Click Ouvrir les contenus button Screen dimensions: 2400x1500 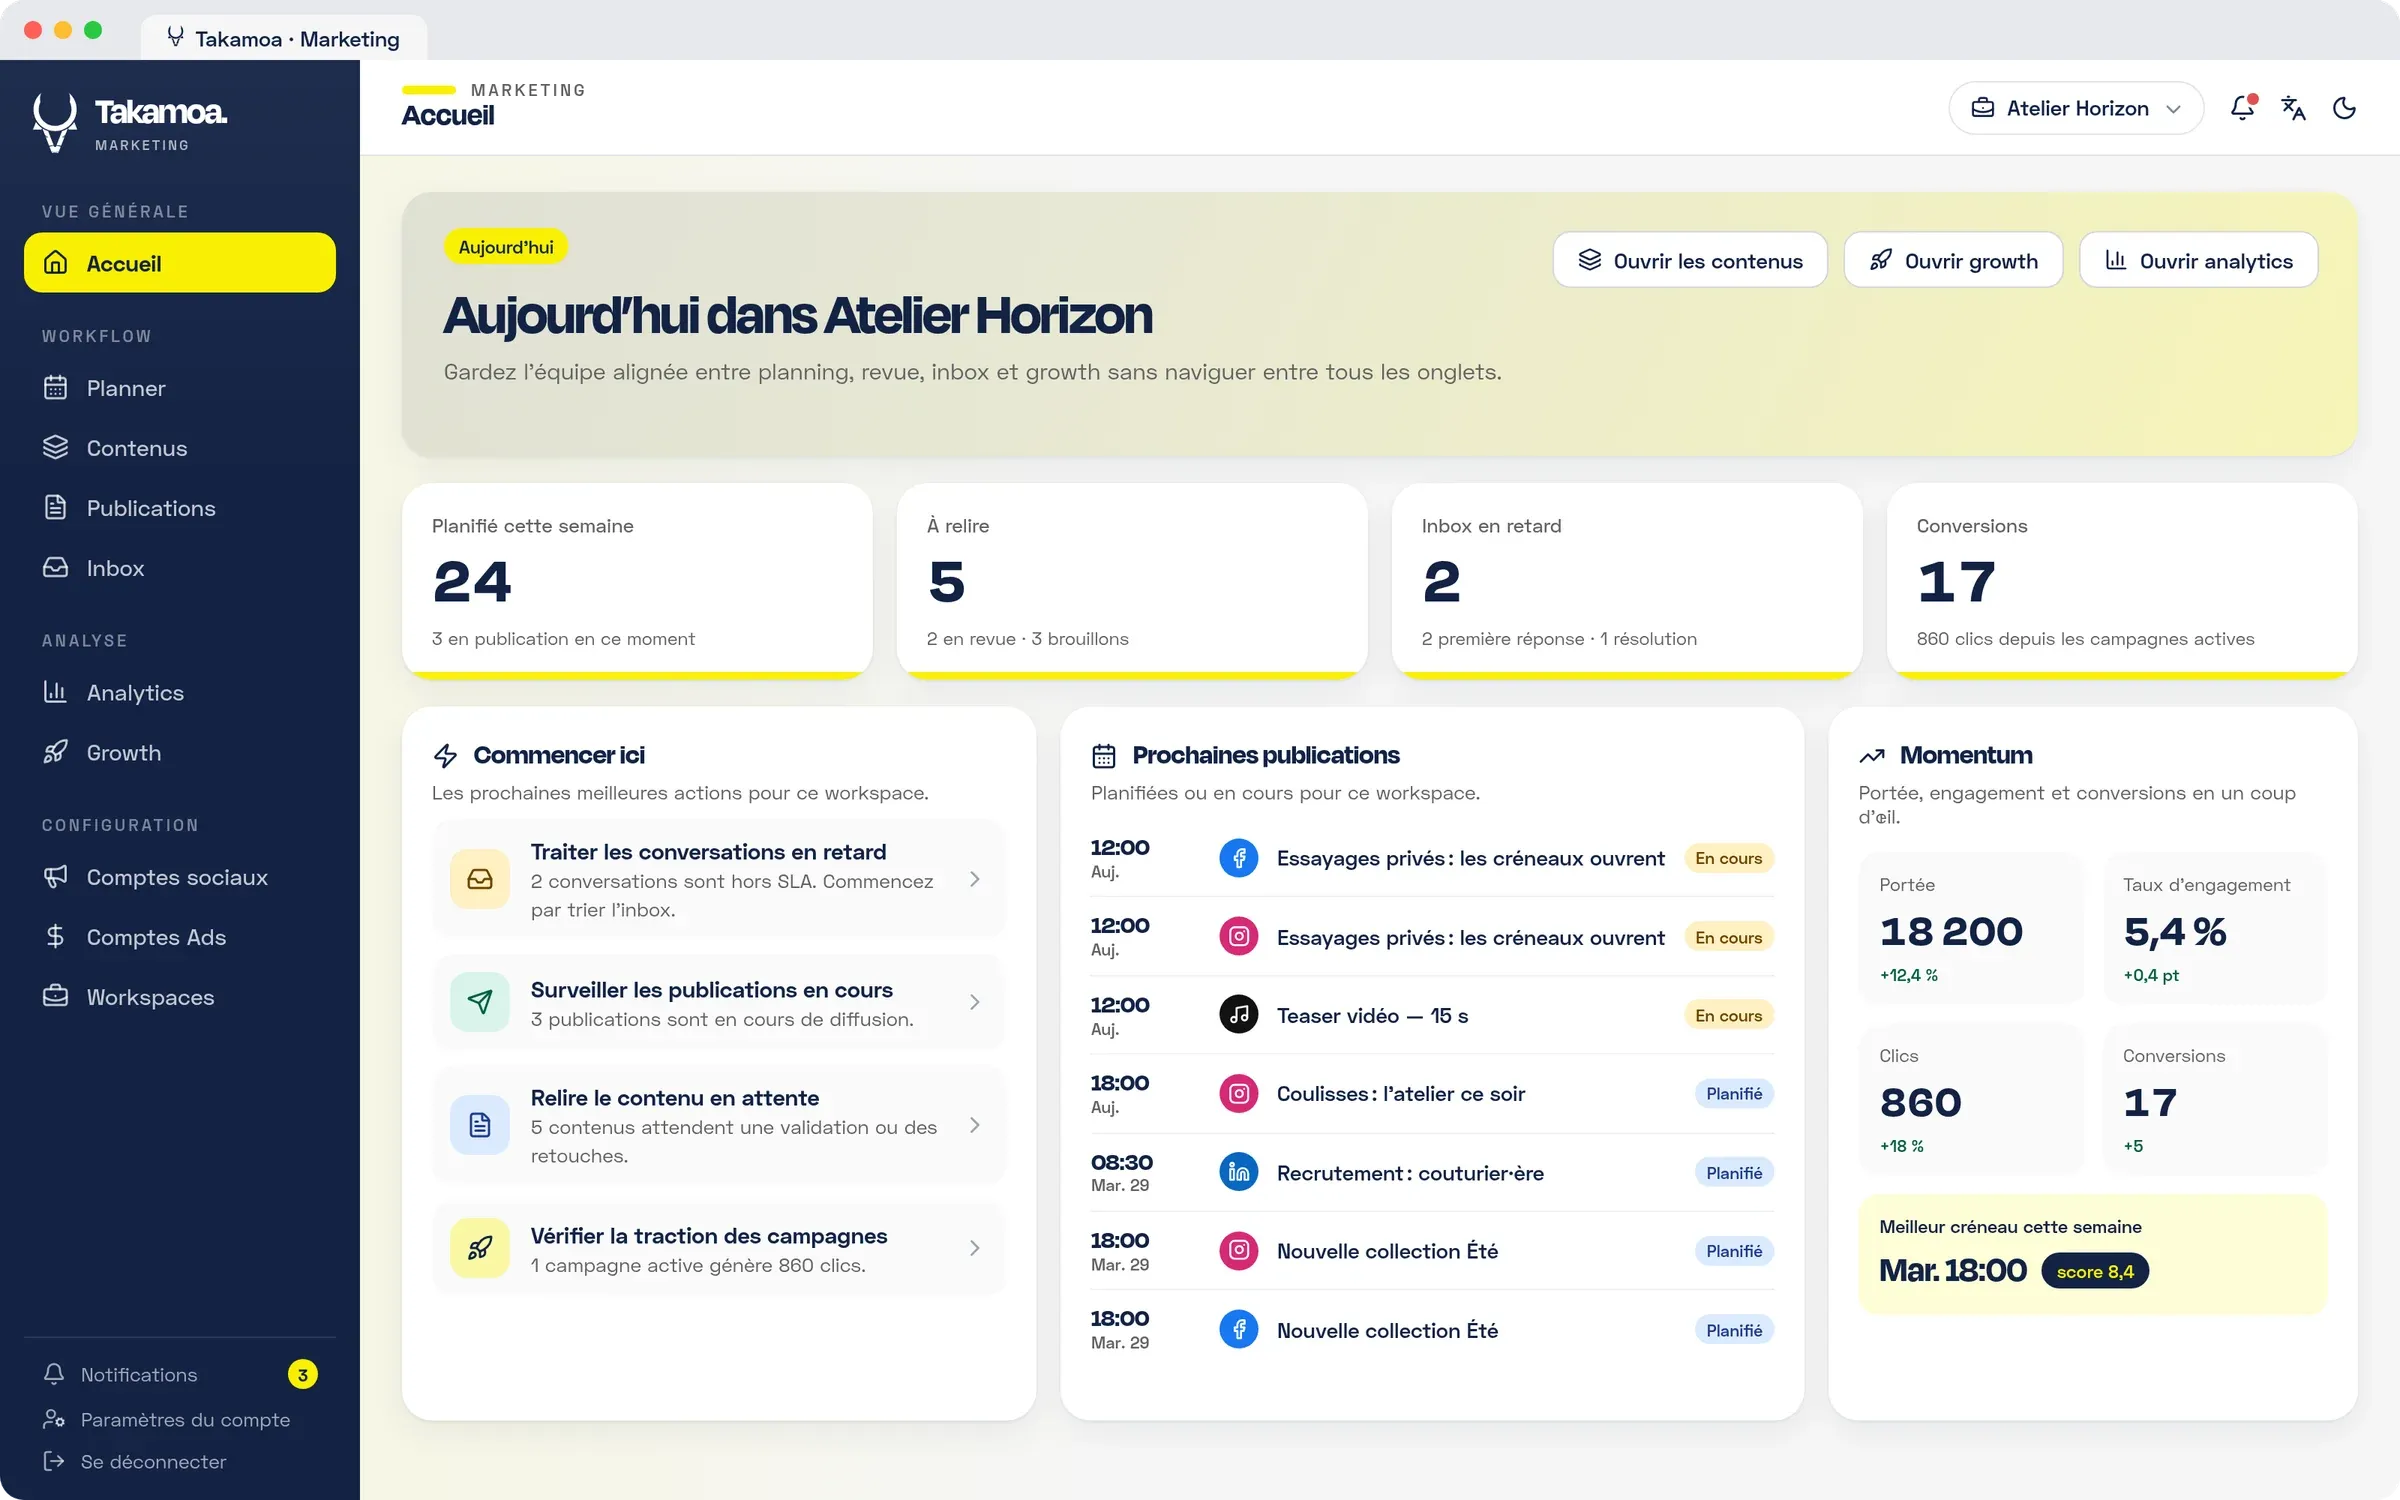(x=1690, y=260)
